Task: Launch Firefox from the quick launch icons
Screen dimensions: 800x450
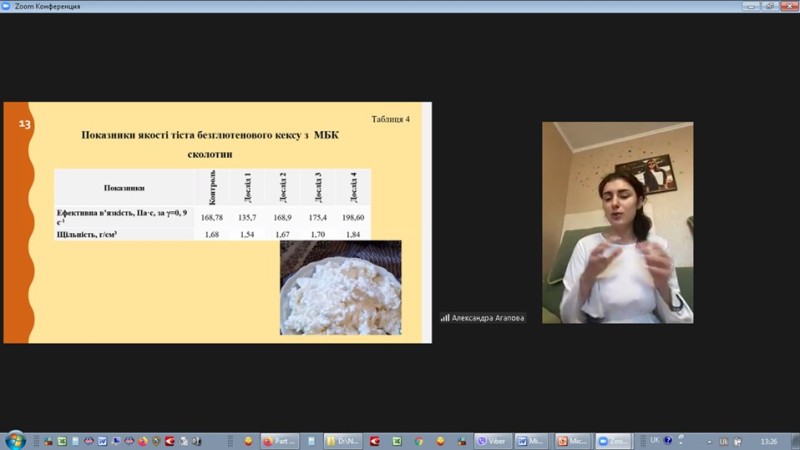Action: [x=143, y=441]
